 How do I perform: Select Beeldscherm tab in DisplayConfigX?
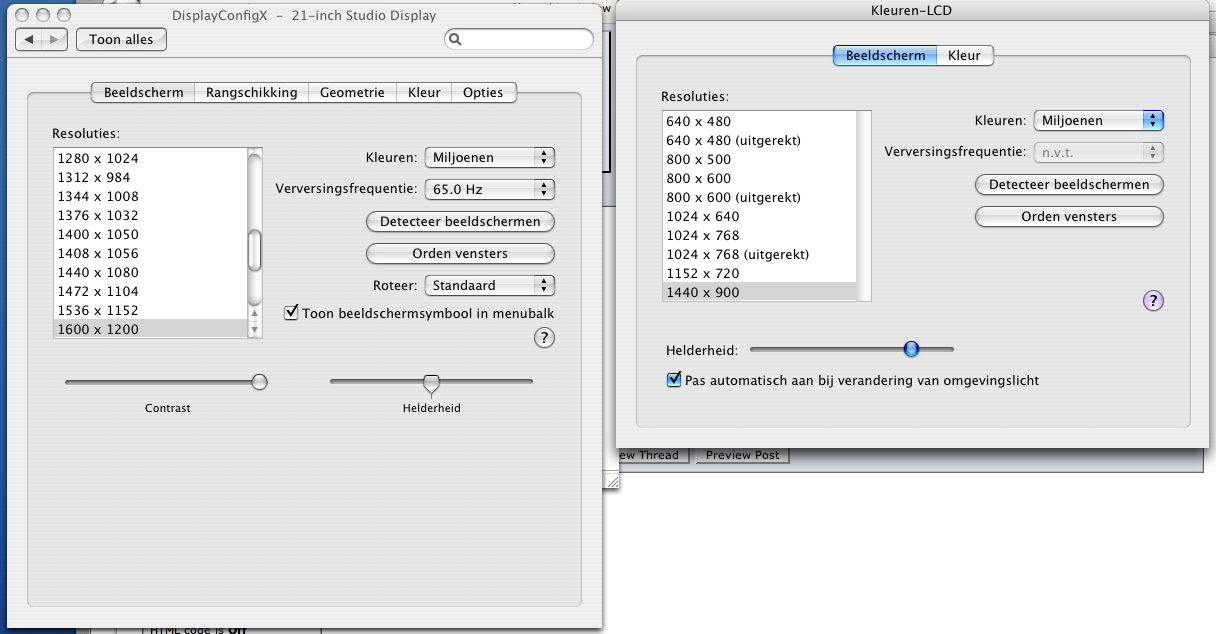[143, 92]
